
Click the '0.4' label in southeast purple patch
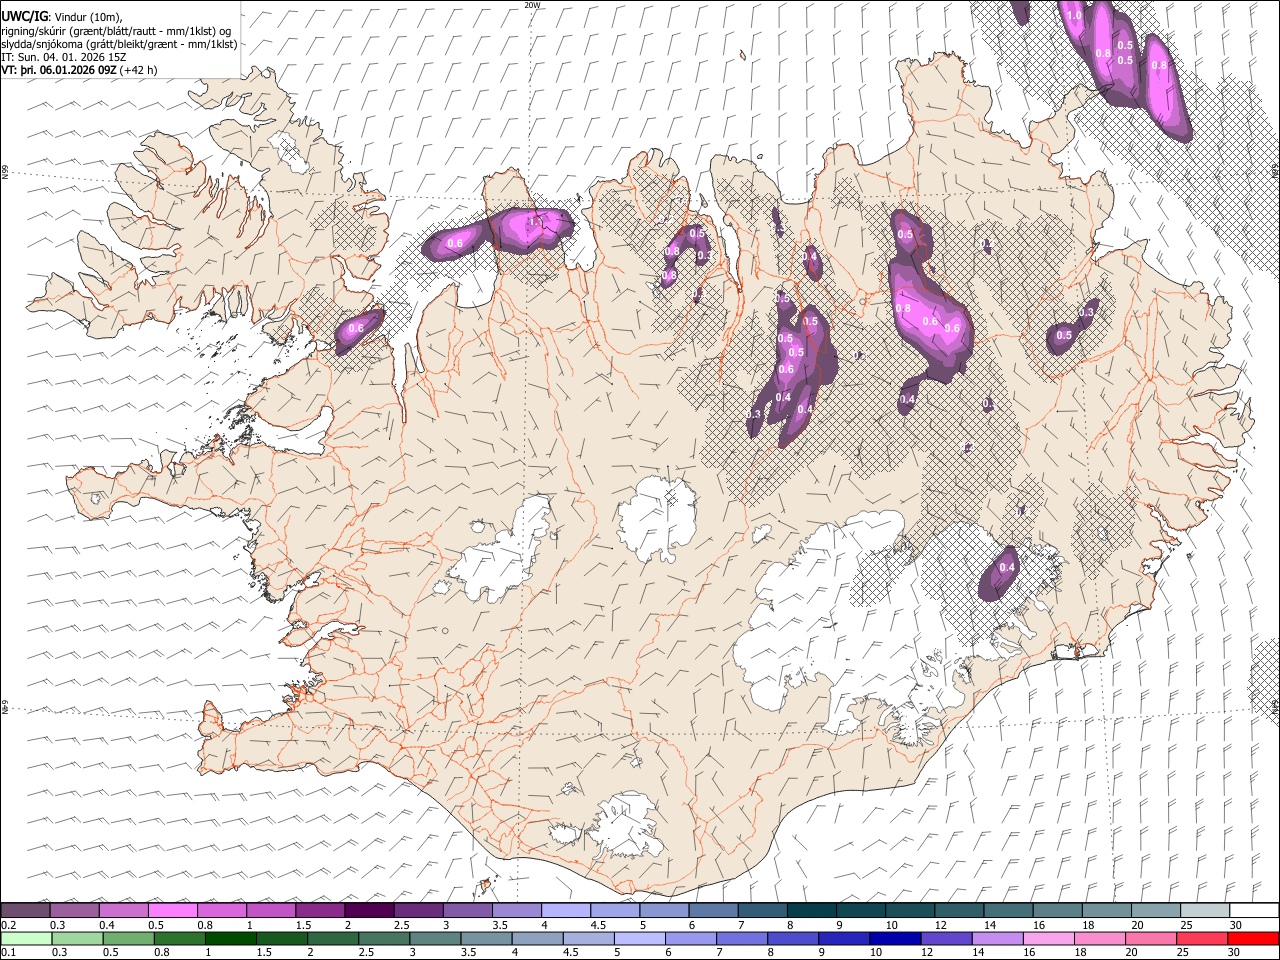[1007, 568]
